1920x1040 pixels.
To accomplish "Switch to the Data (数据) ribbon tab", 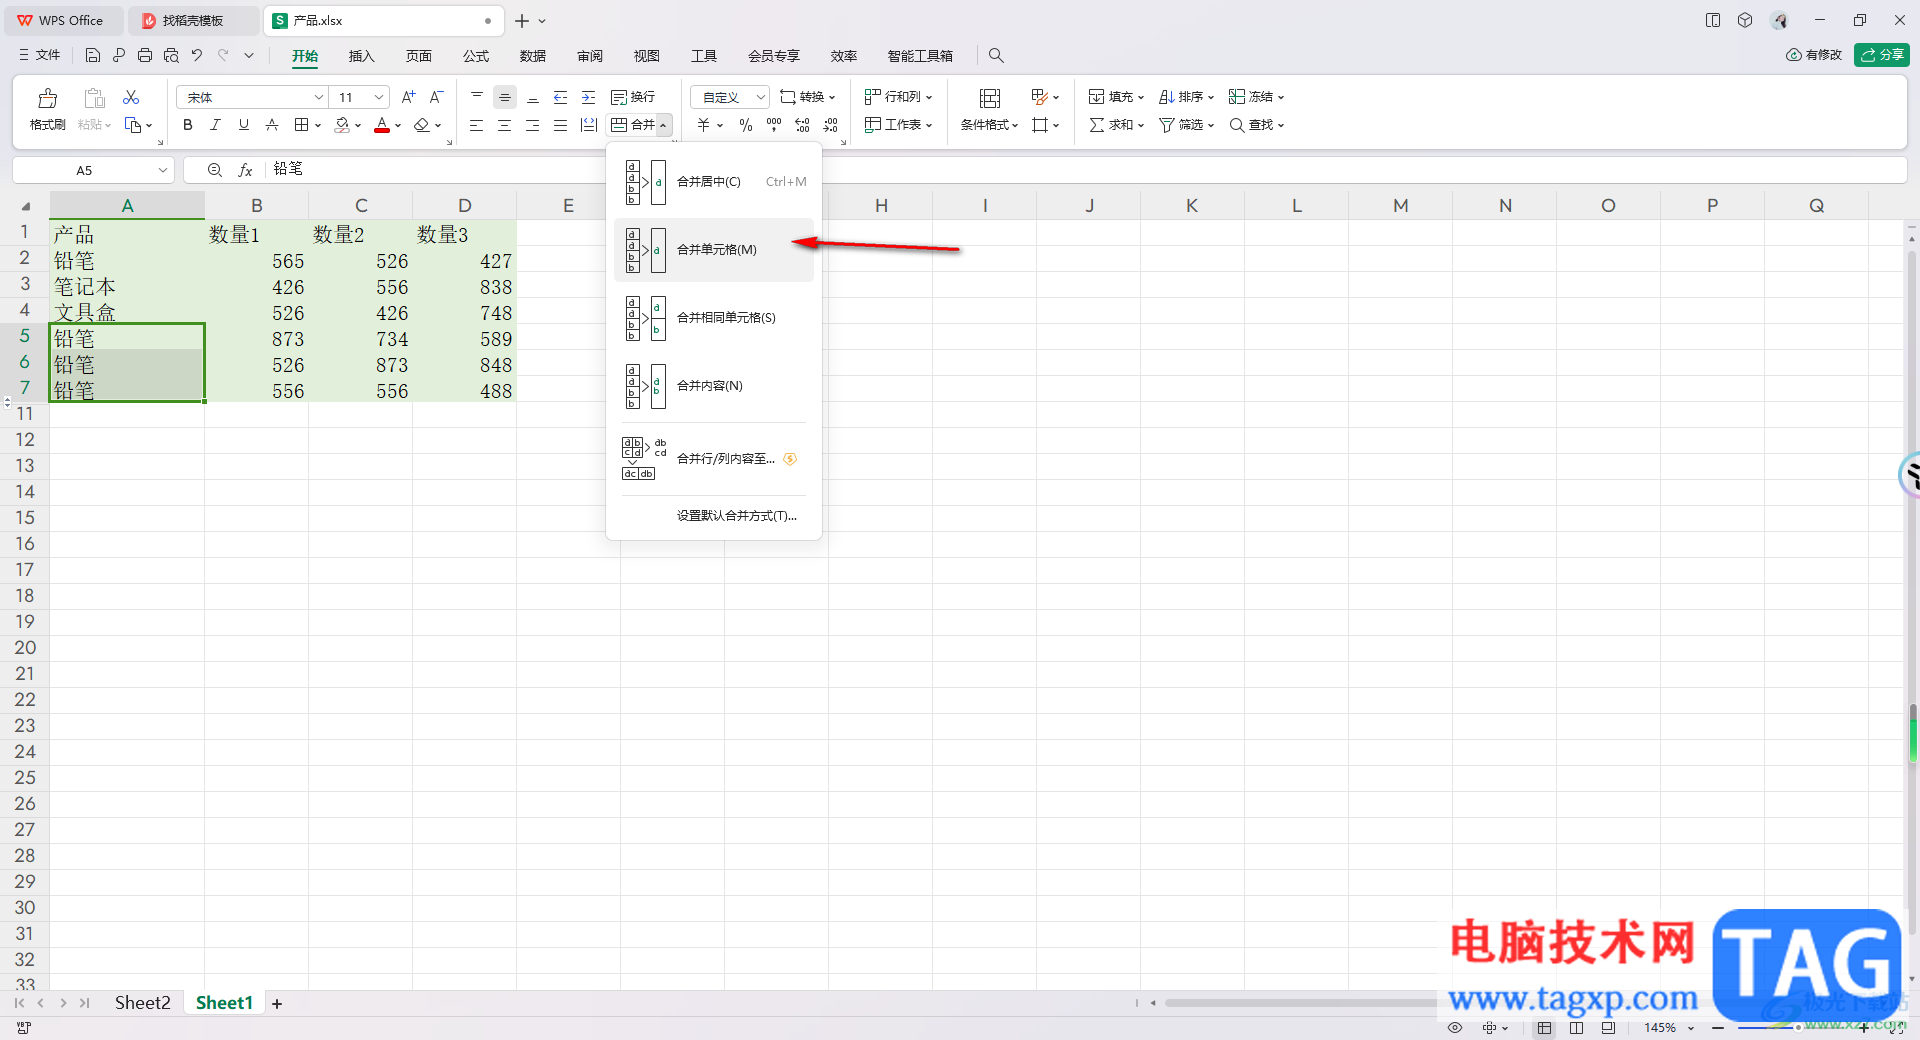I will click(x=533, y=56).
